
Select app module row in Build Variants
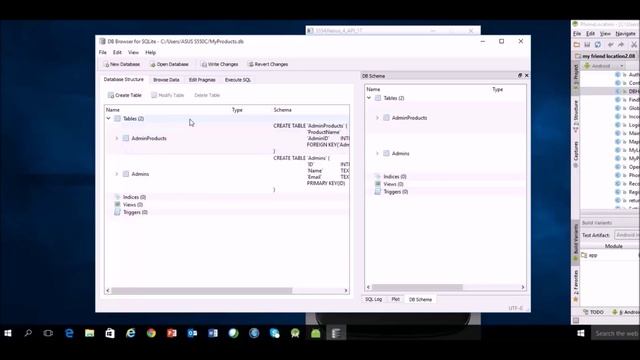pos(609,255)
